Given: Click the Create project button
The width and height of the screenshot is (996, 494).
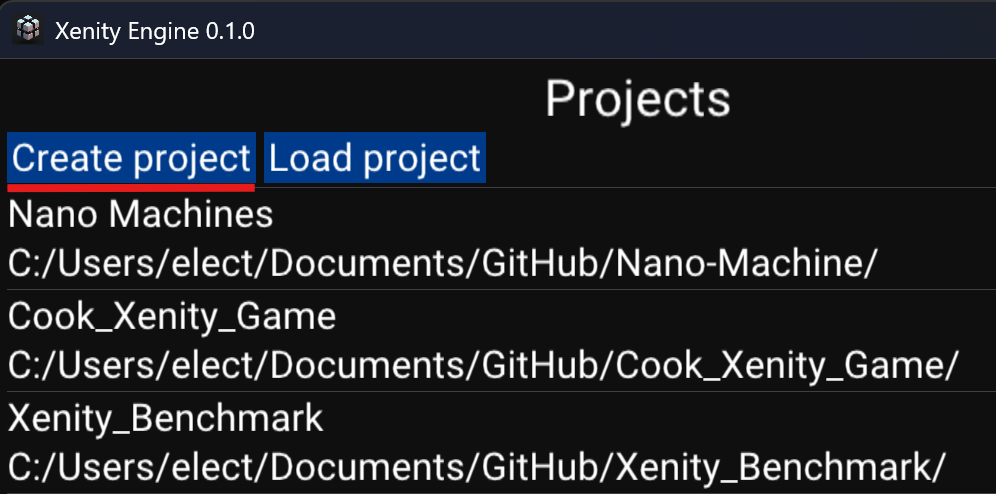Looking at the screenshot, I should pyautogui.click(x=131, y=157).
